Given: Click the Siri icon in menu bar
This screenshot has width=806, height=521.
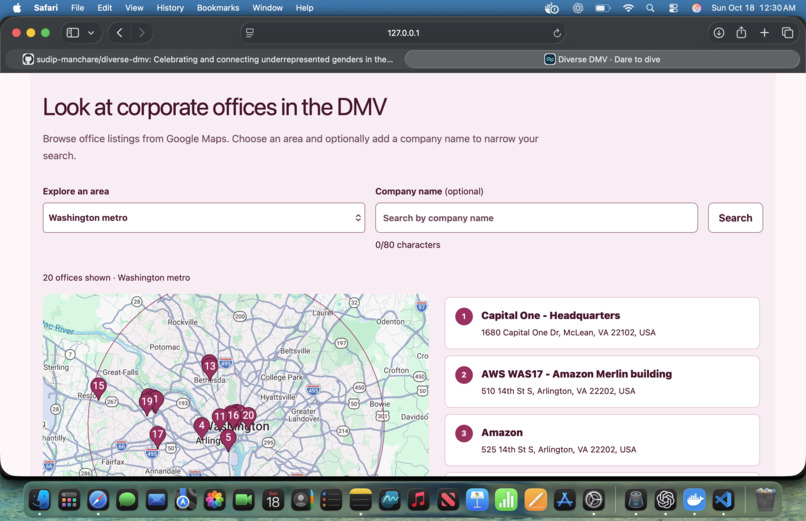Looking at the screenshot, I should tap(696, 8).
